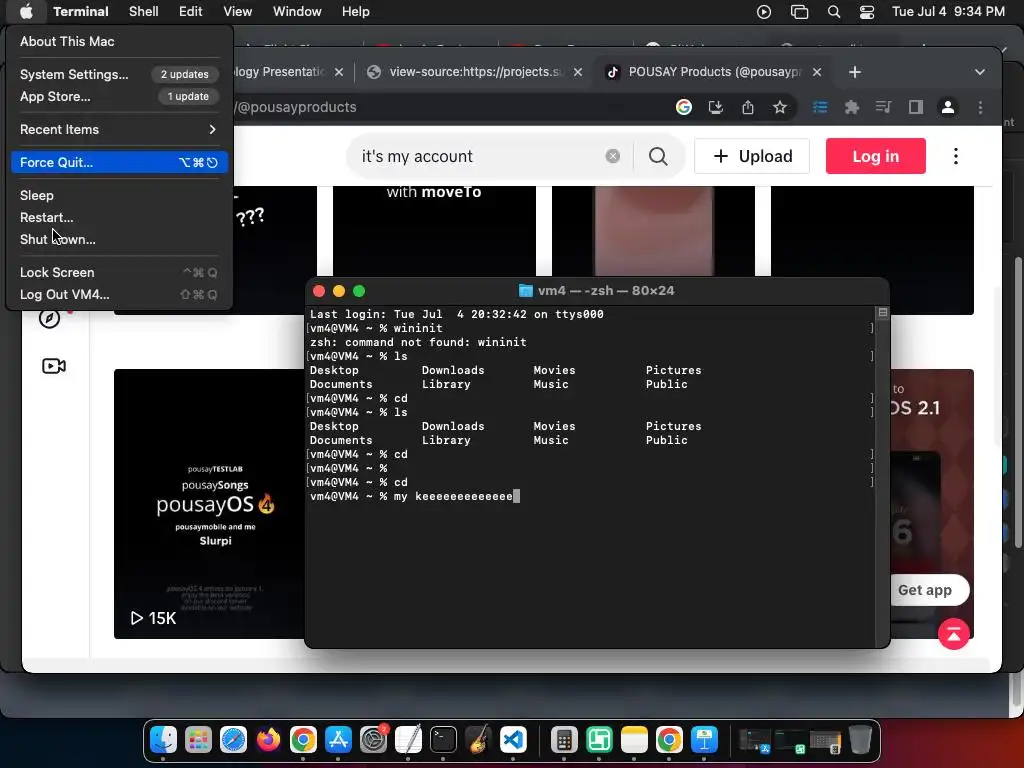Close the POUSAY Products tab

click(x=817, y=72)
